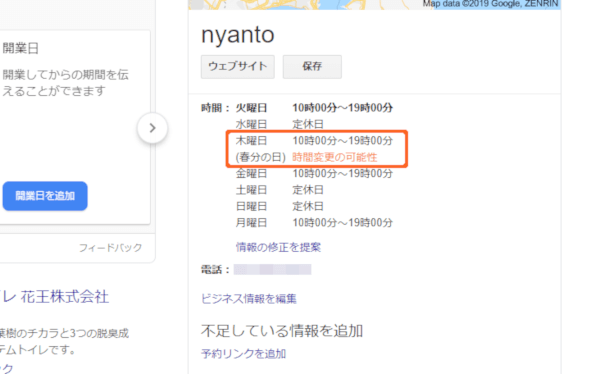The height and width of the screenshot is (374, 600).
Task: Click the フィードバック link
Action: (111, 248)
